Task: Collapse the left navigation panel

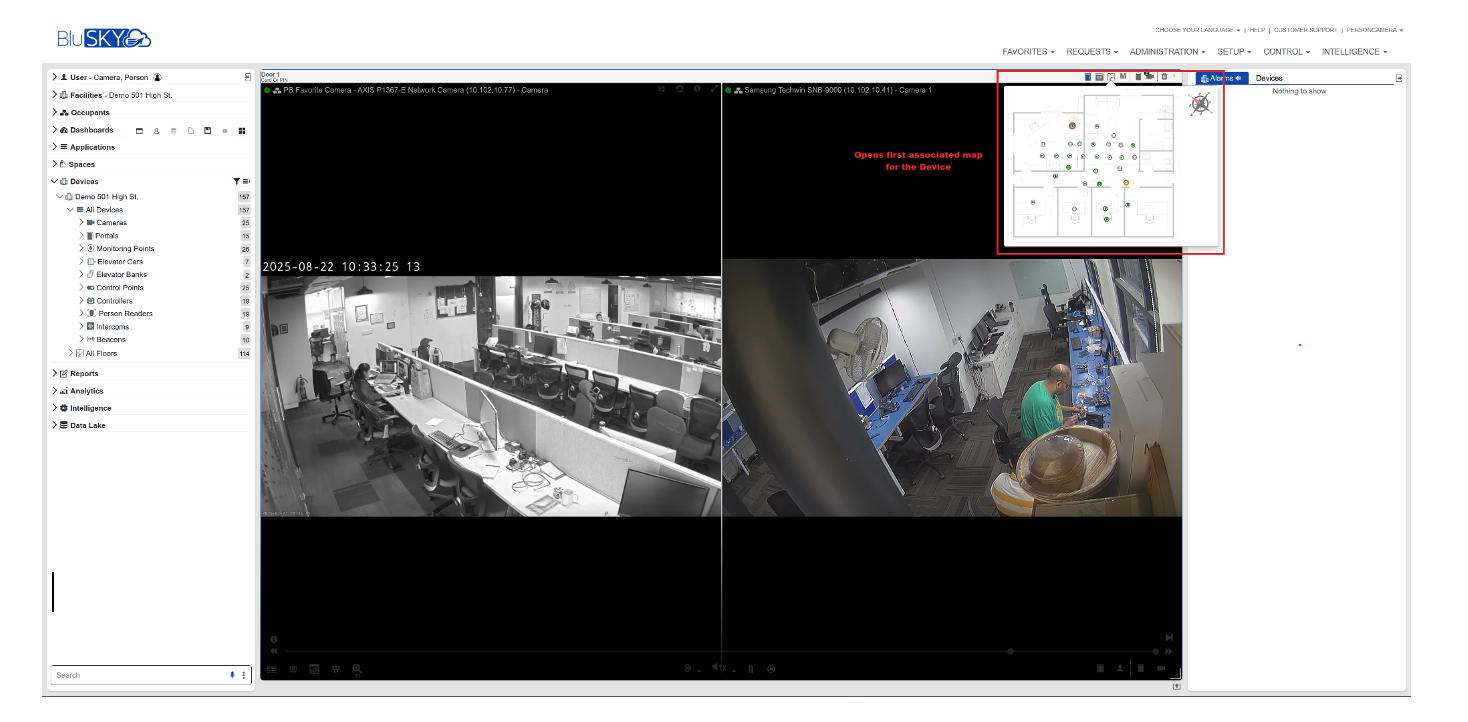Action: coord(247,77)
